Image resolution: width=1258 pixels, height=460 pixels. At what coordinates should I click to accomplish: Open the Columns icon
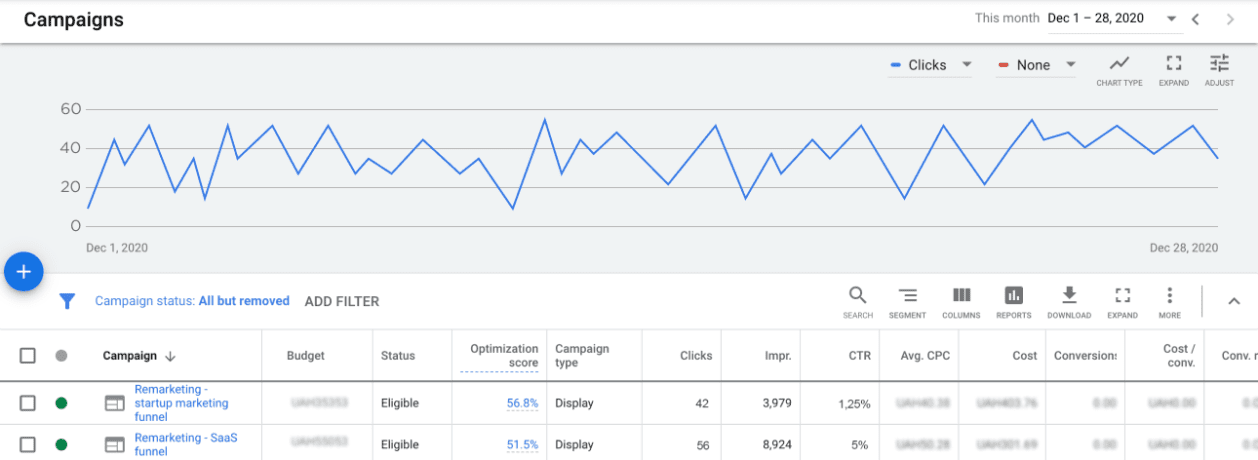[961, 301]
